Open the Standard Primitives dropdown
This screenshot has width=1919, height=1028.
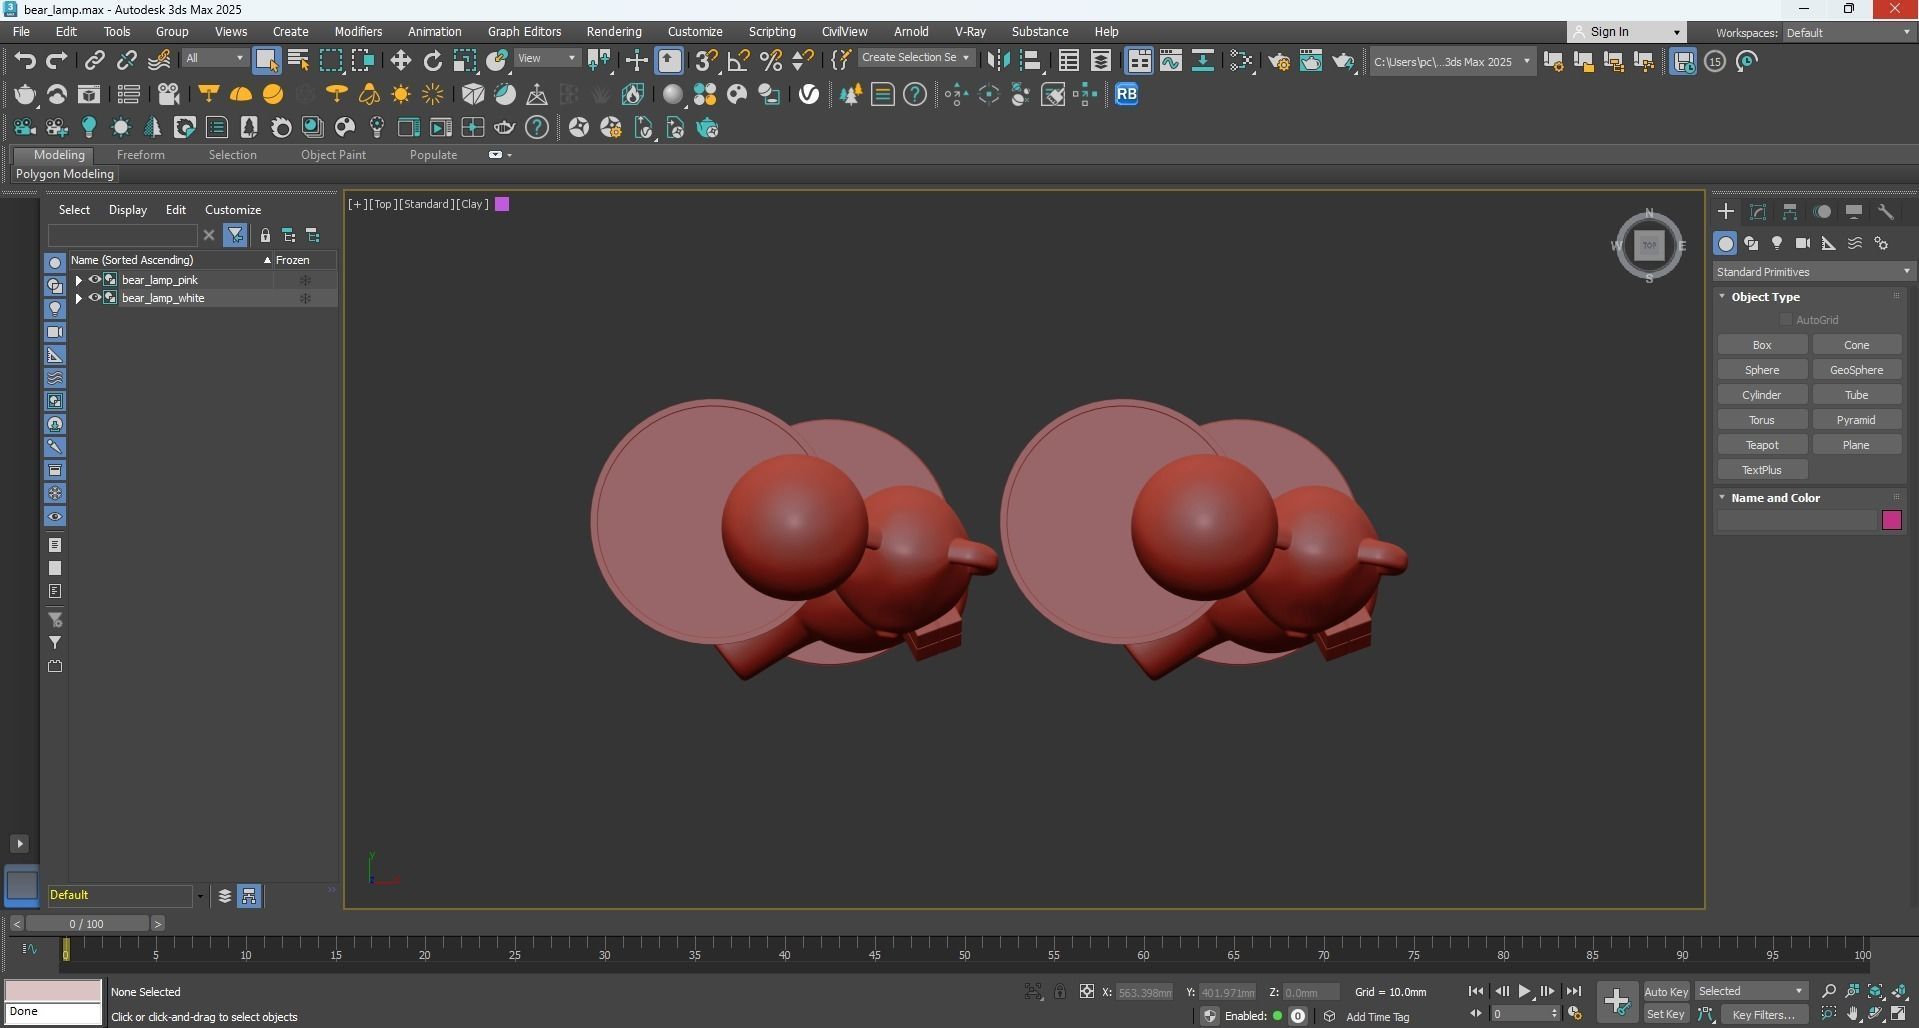point(1814,272)
